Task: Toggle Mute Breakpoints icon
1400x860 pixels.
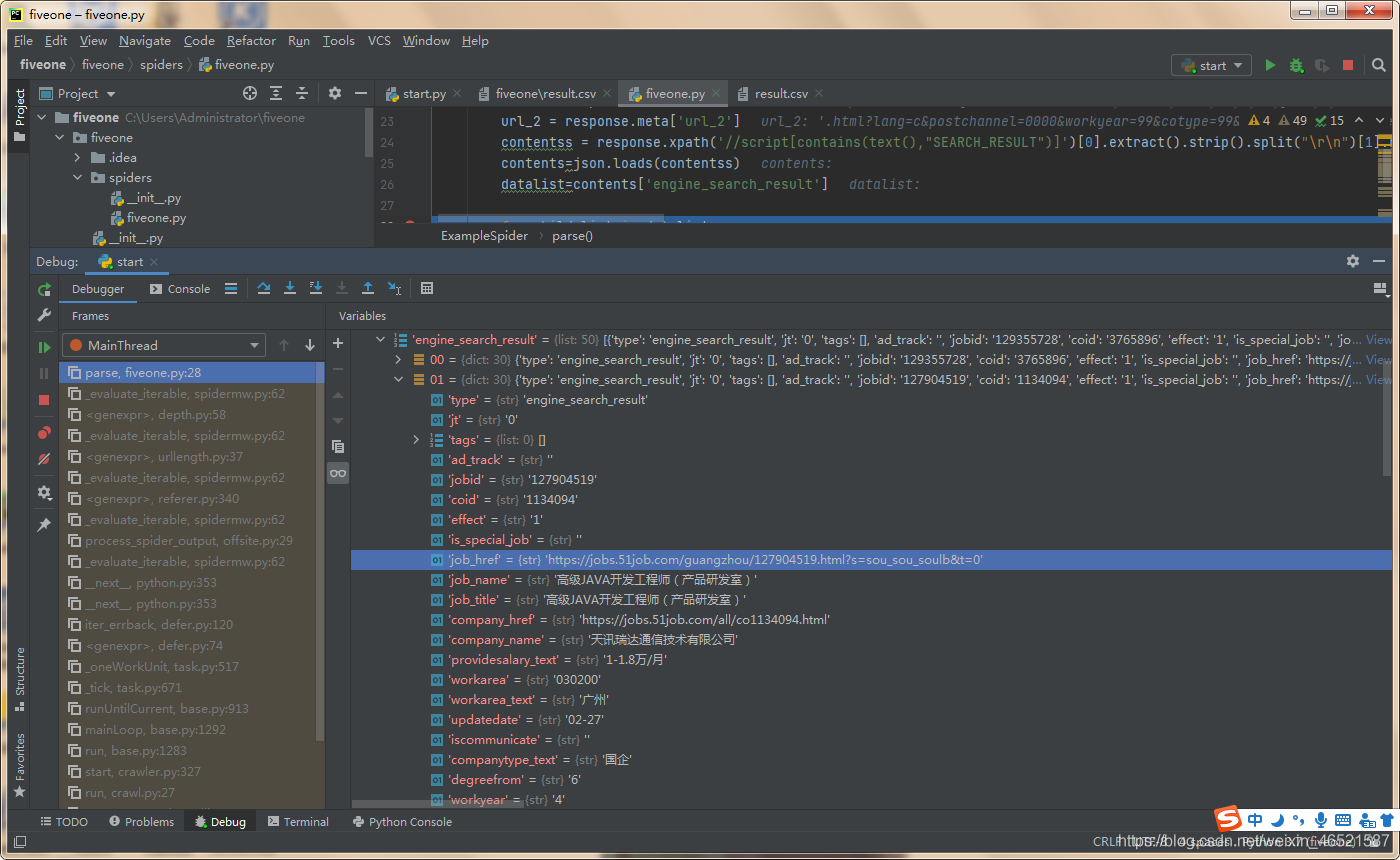Action: click(x=44, y=459)
